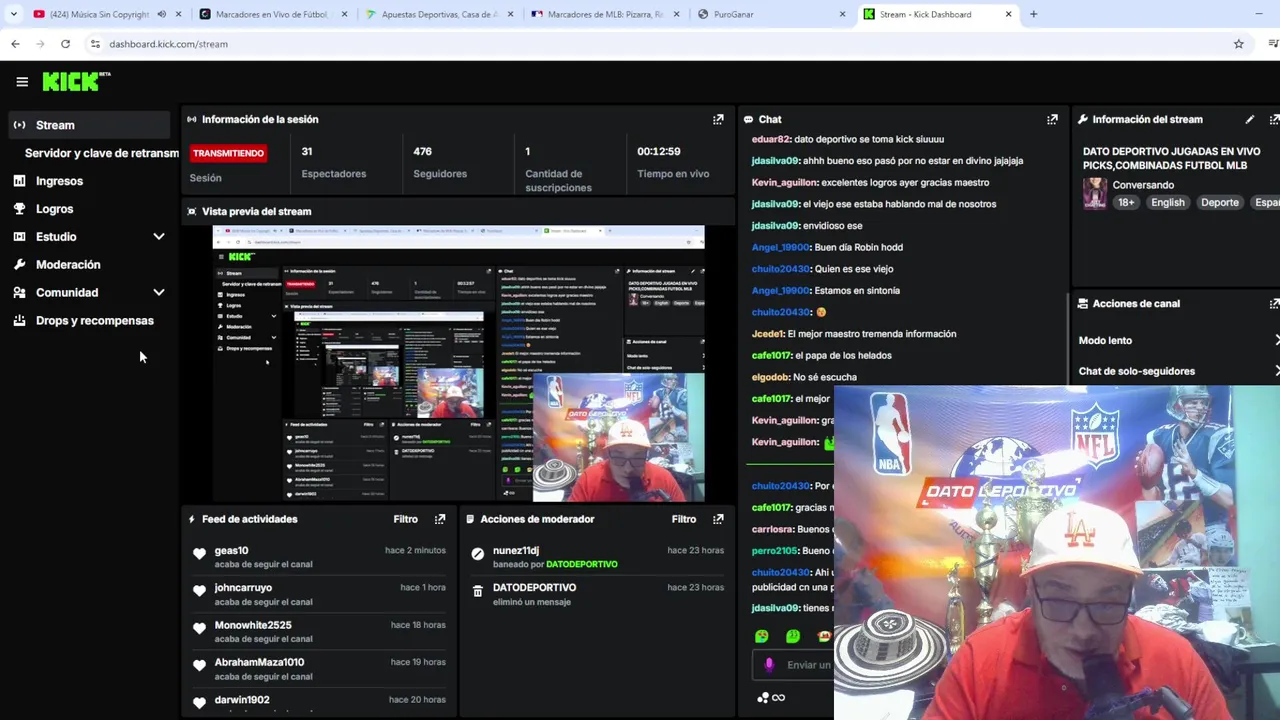
Task: Click the Conversando category thumbnail image
Action: pos(1095,193)
